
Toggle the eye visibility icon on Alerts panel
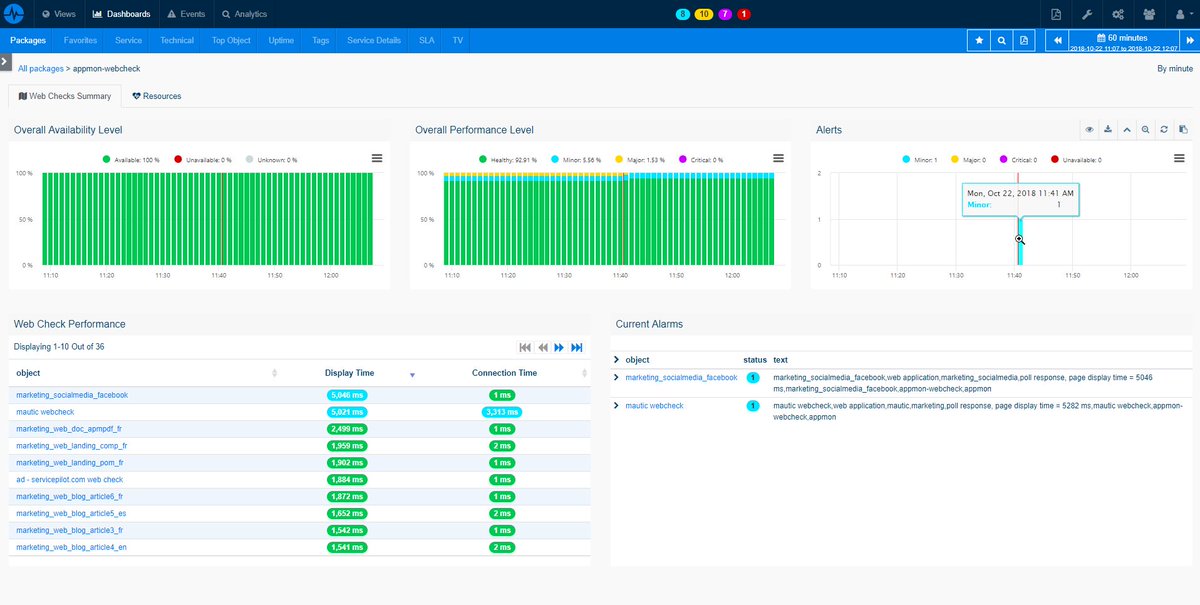(x=1089, y=129)
